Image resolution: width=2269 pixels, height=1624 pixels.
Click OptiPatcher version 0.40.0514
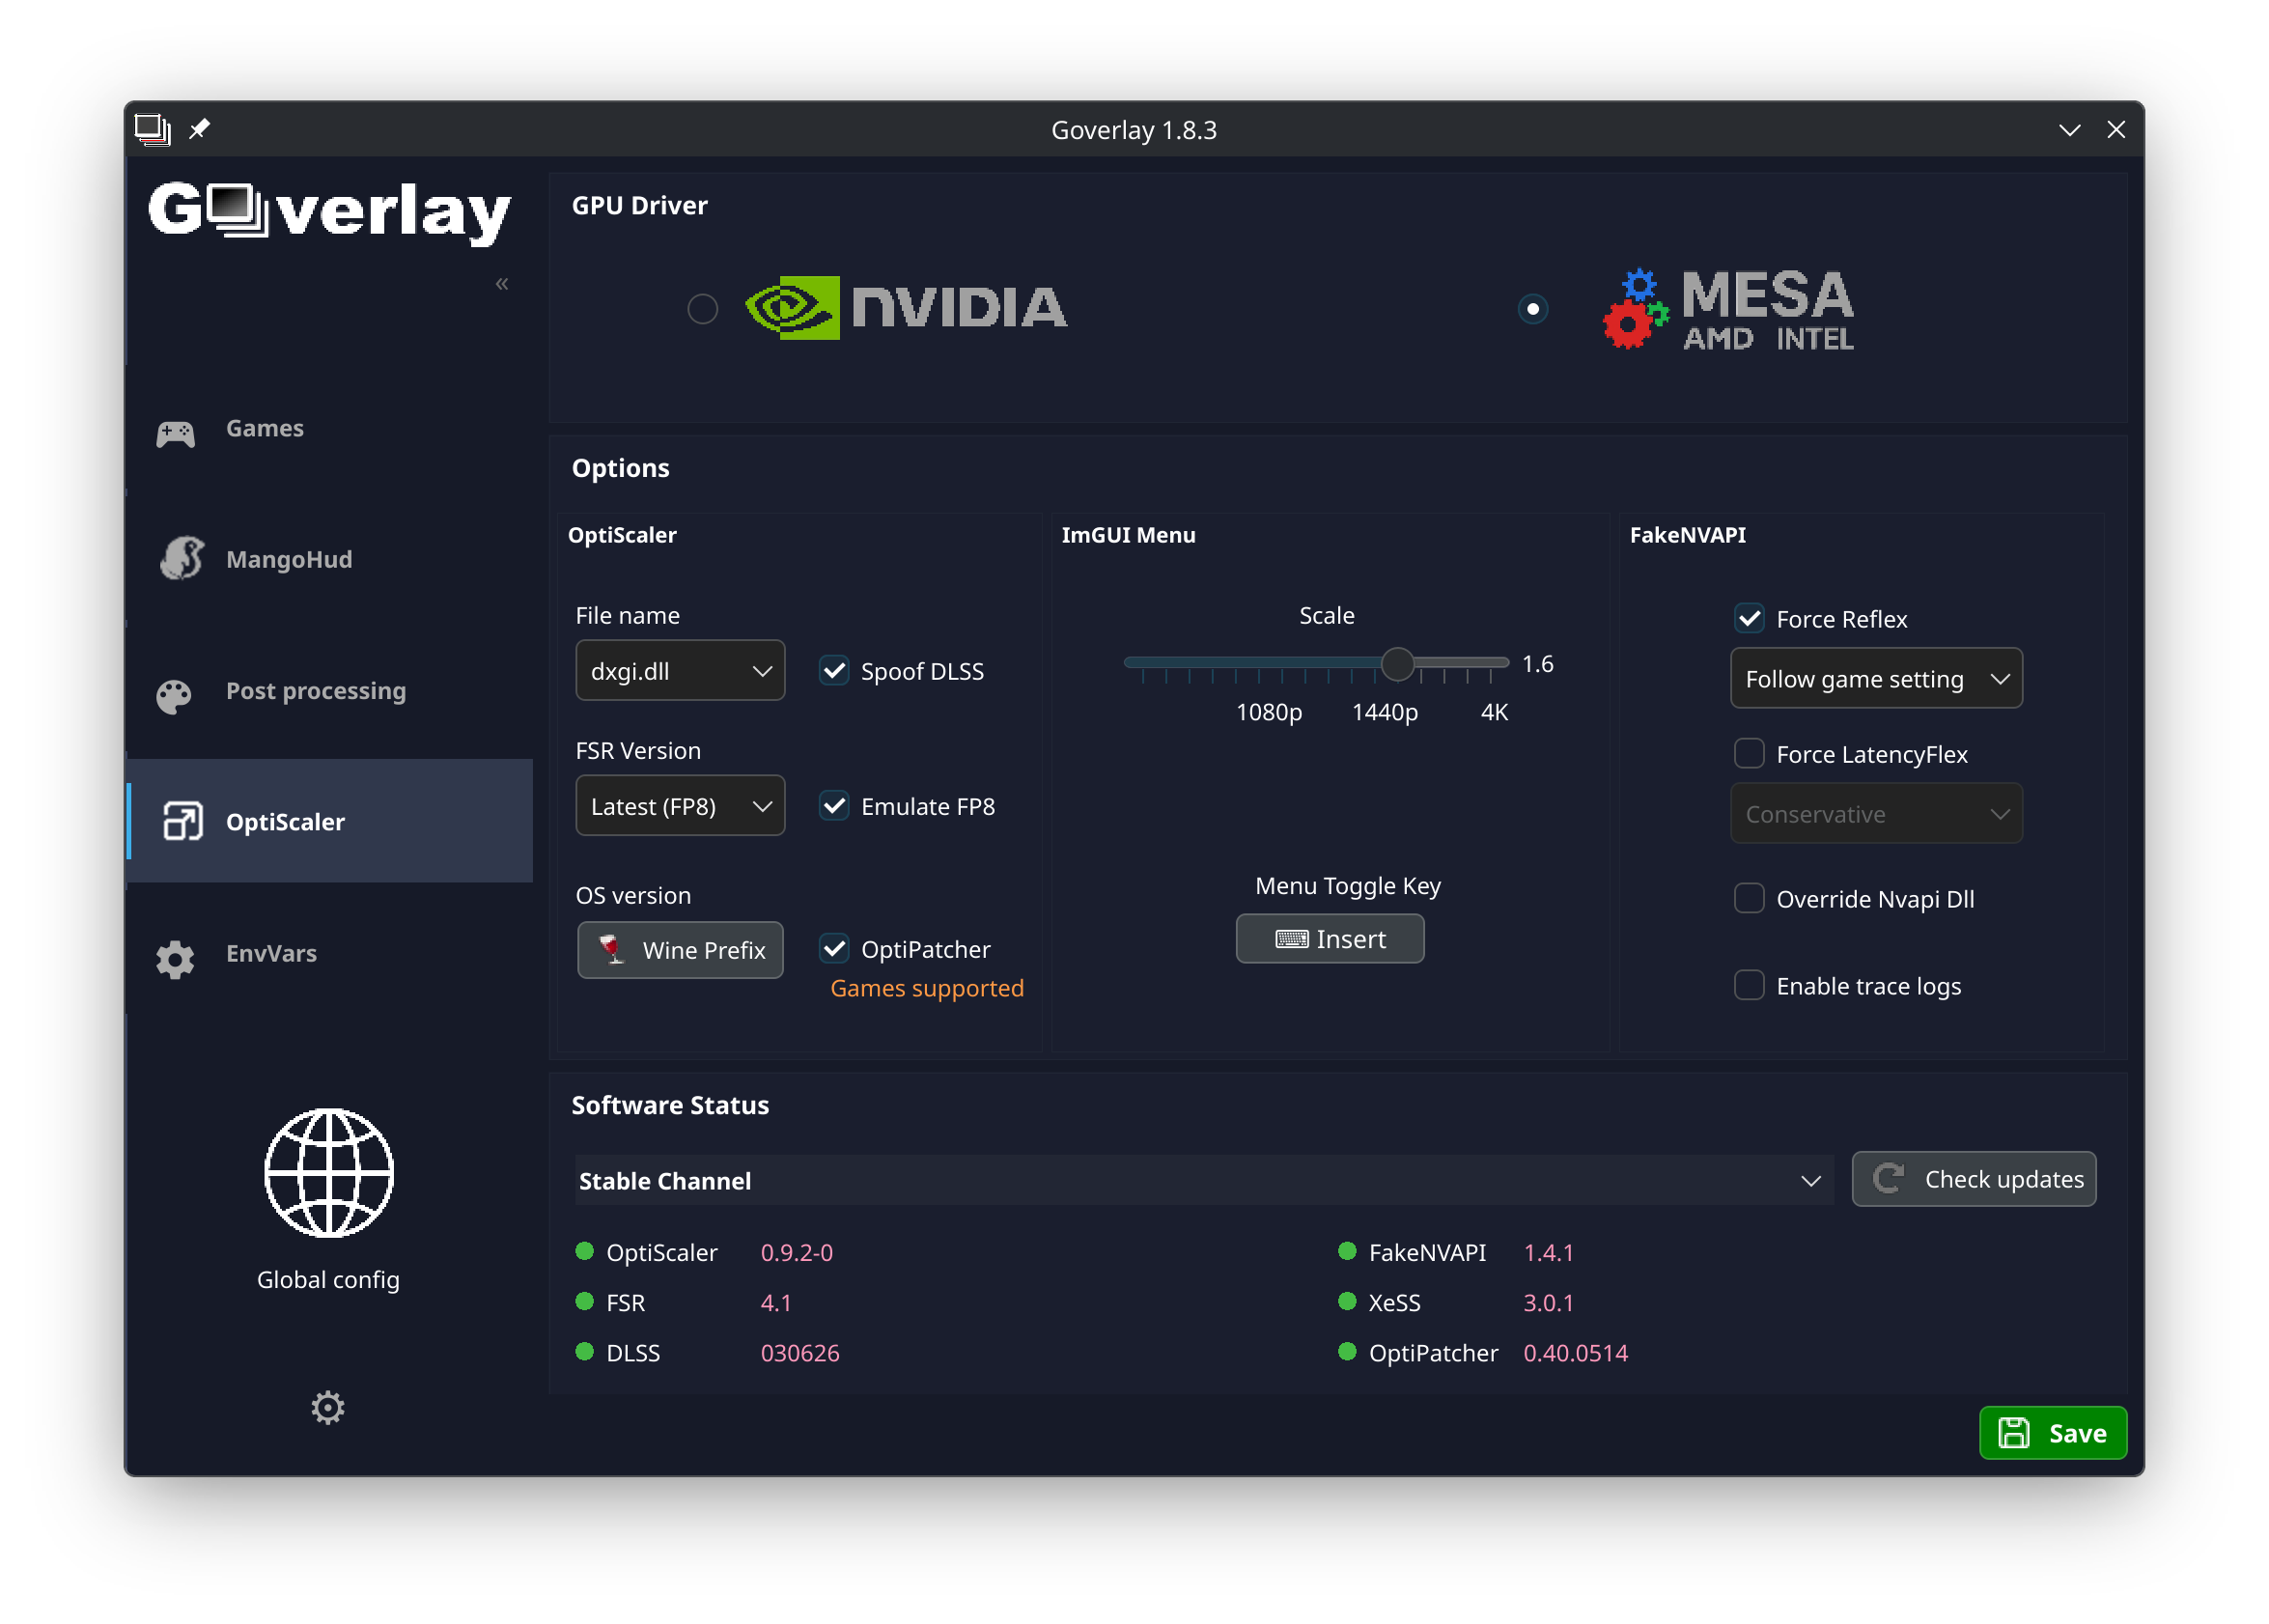coord(1575,1352)
